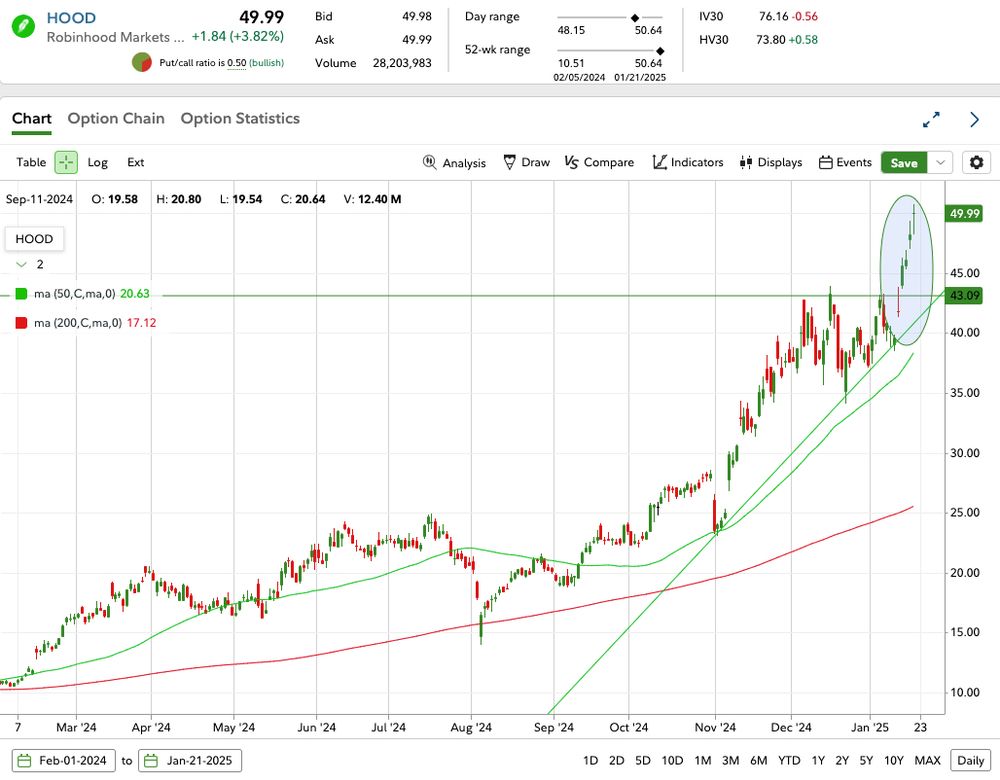
Task: Click green swatch of 50-day MA
Action: tap(21, 294)
